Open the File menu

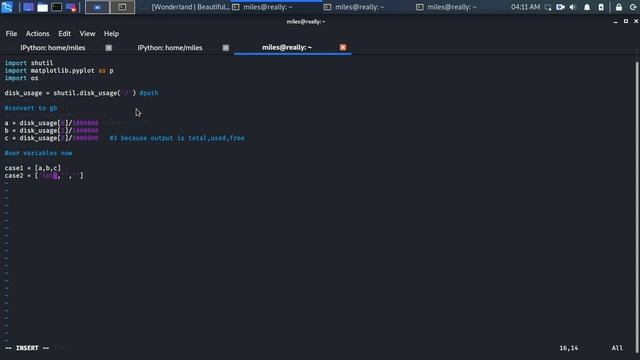click(11, 33)
